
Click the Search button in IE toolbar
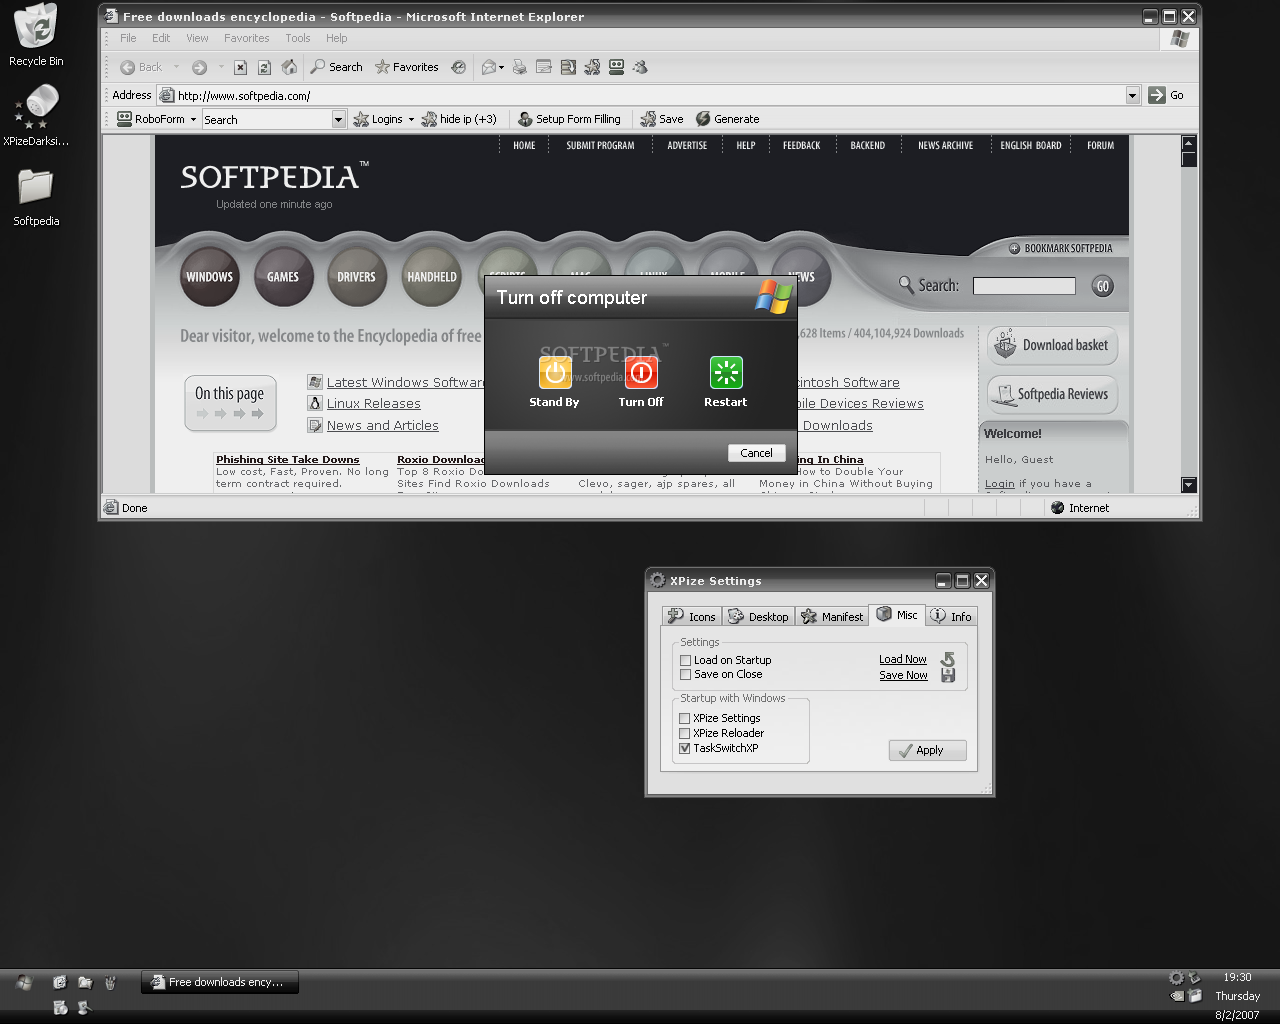pyautogui.click(x=336, y=67)
